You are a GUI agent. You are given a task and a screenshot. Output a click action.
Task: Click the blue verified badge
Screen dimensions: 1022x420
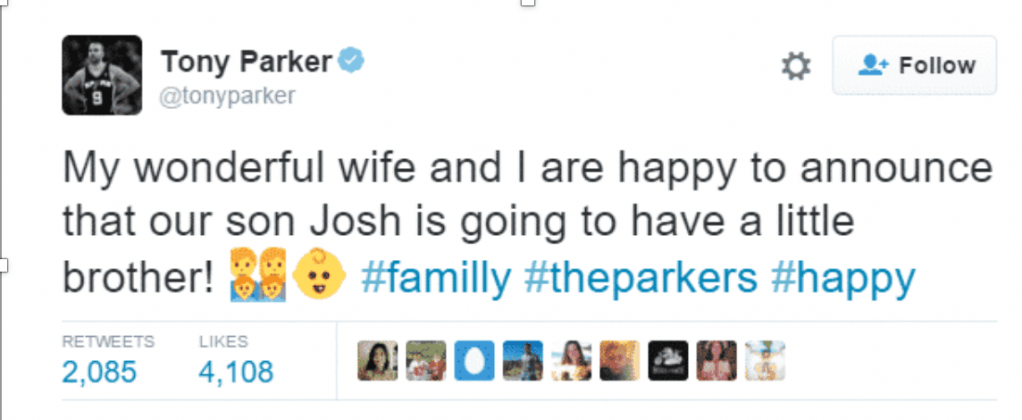click(x=351, y=61)
